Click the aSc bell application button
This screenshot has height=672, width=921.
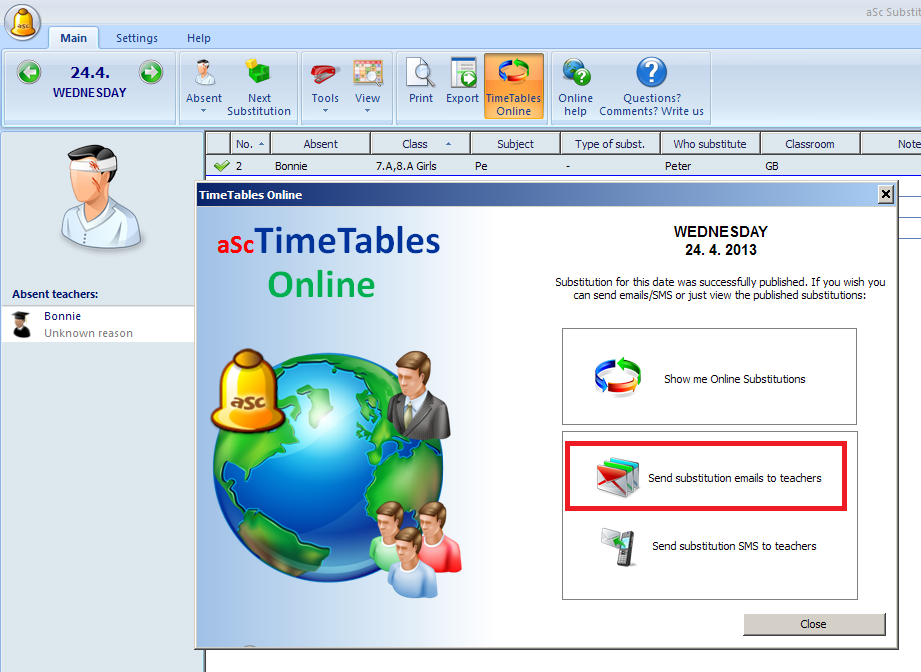coord(22,22)
